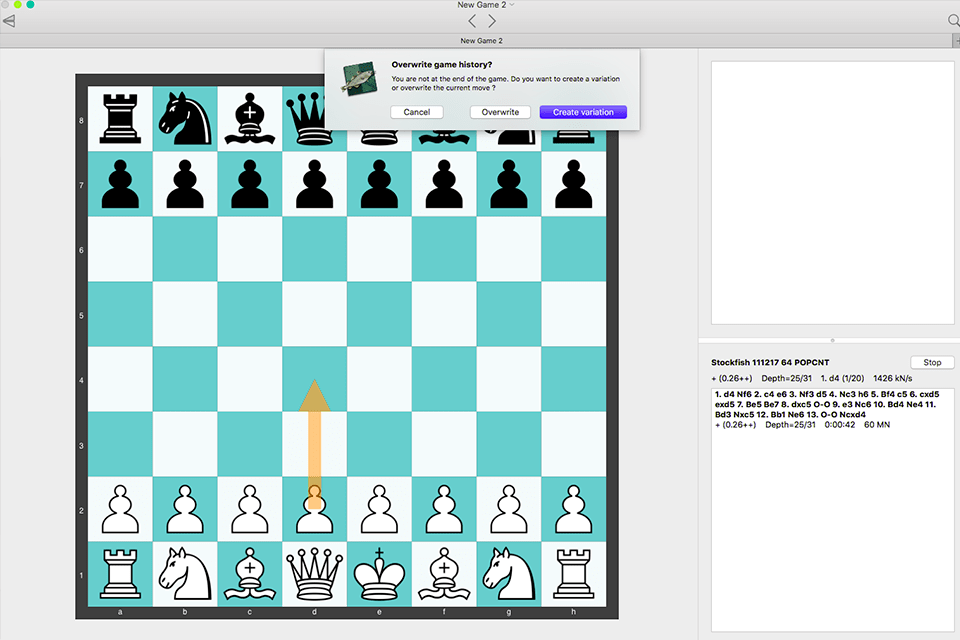Click the empty f6 square
960x640 pixels.
coord(444,249)
